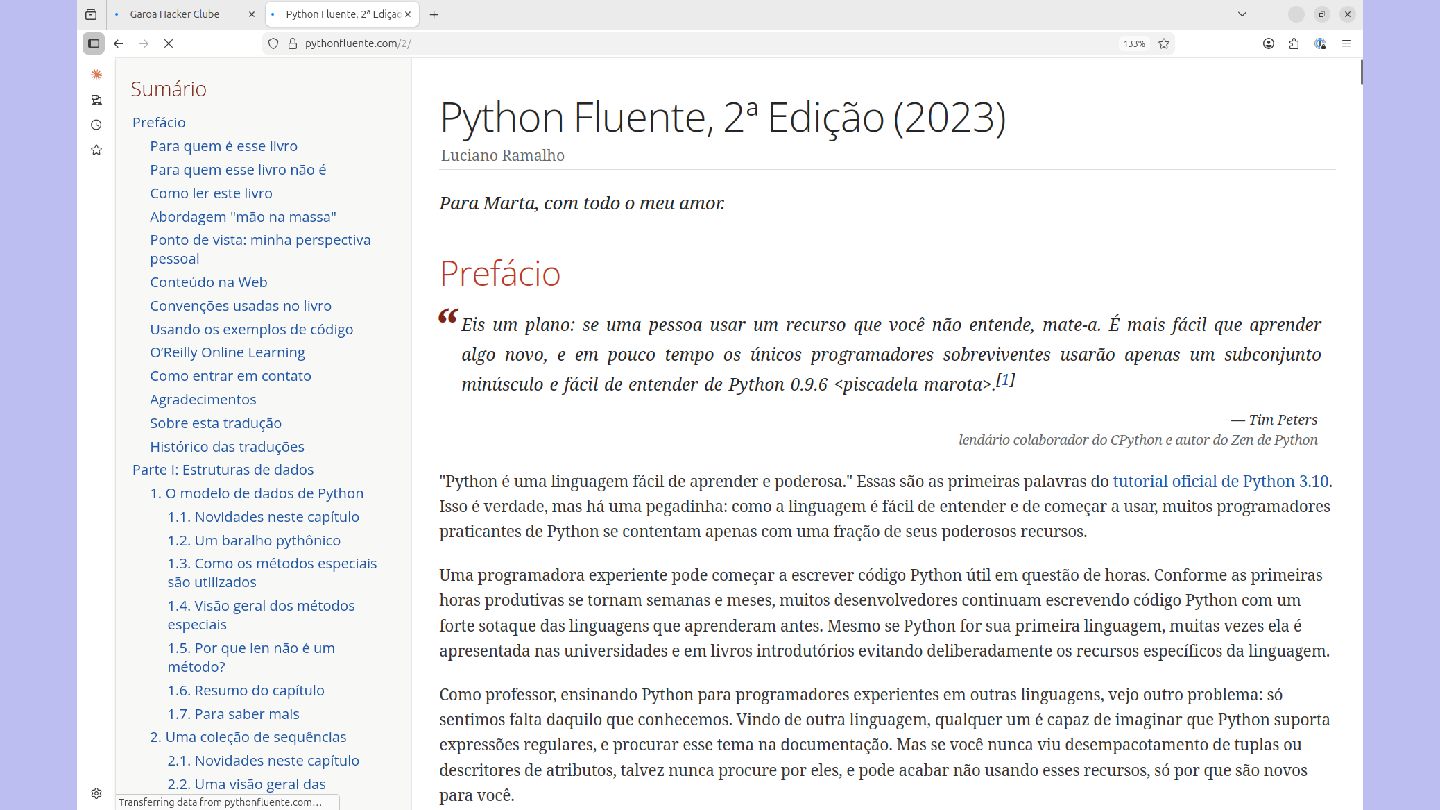The image size is (1440, 810).
Task: Click the author name 'Luciano Ramalho'
Action: [x=503, y=156]
